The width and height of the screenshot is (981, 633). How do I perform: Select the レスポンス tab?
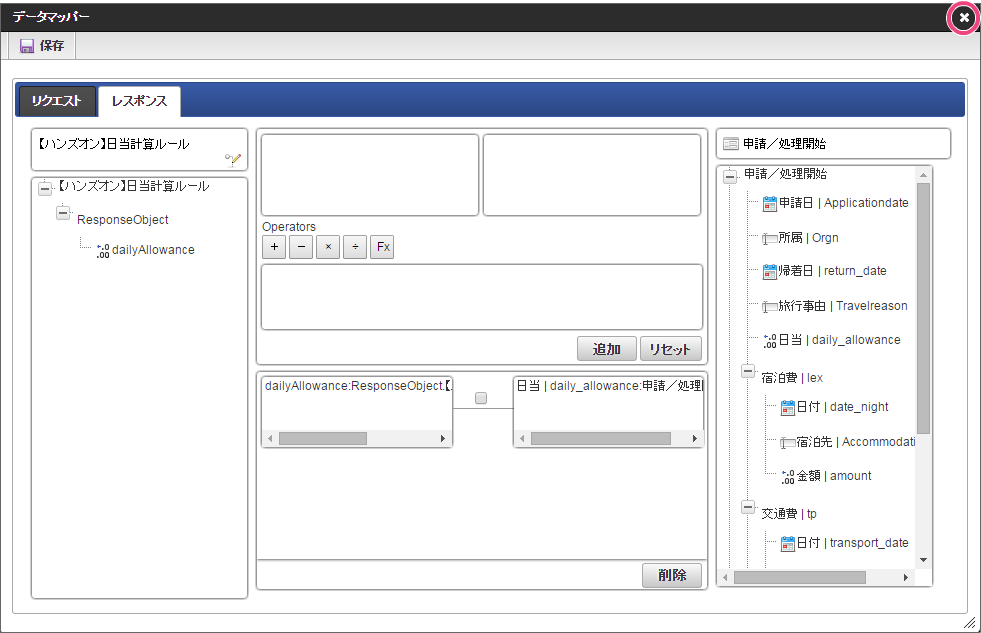pyautogui.click(x=140, y=101)
